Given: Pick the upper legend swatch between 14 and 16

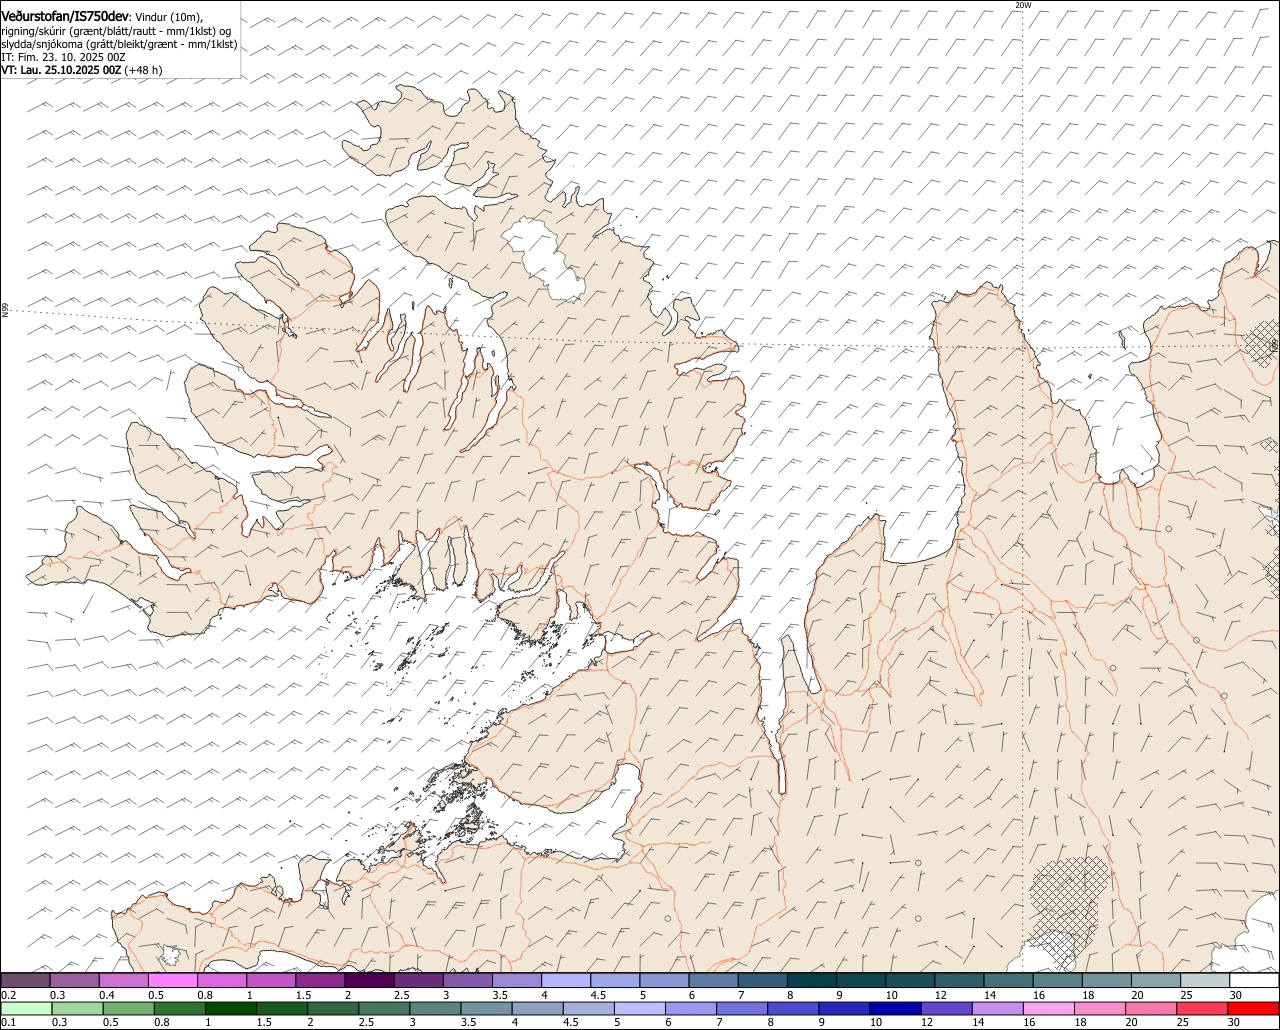Looking at the screenshot, I should [x=1008, y=980].
